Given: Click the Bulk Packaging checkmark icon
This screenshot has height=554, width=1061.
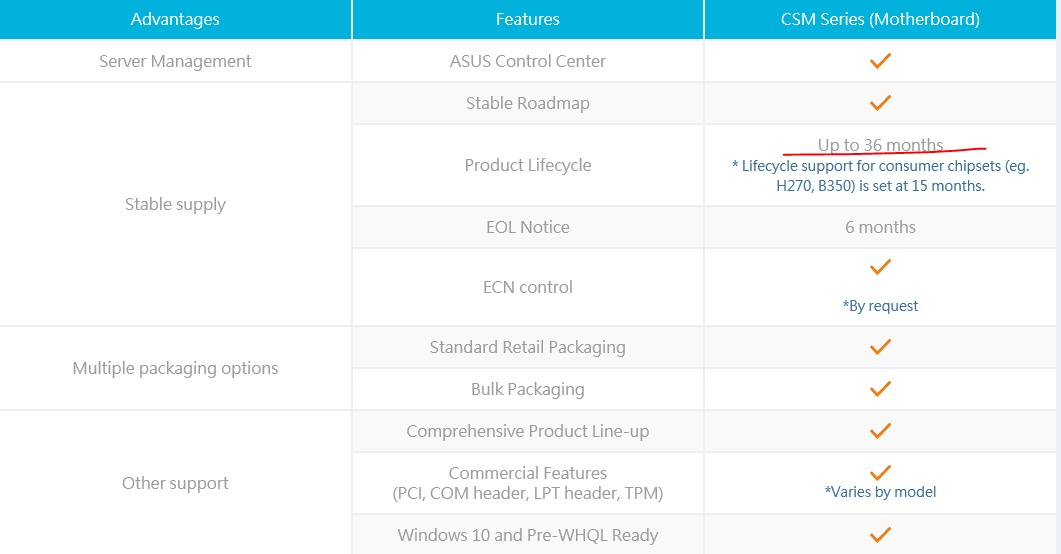Looking at the screenshot, I should (880, 389).
